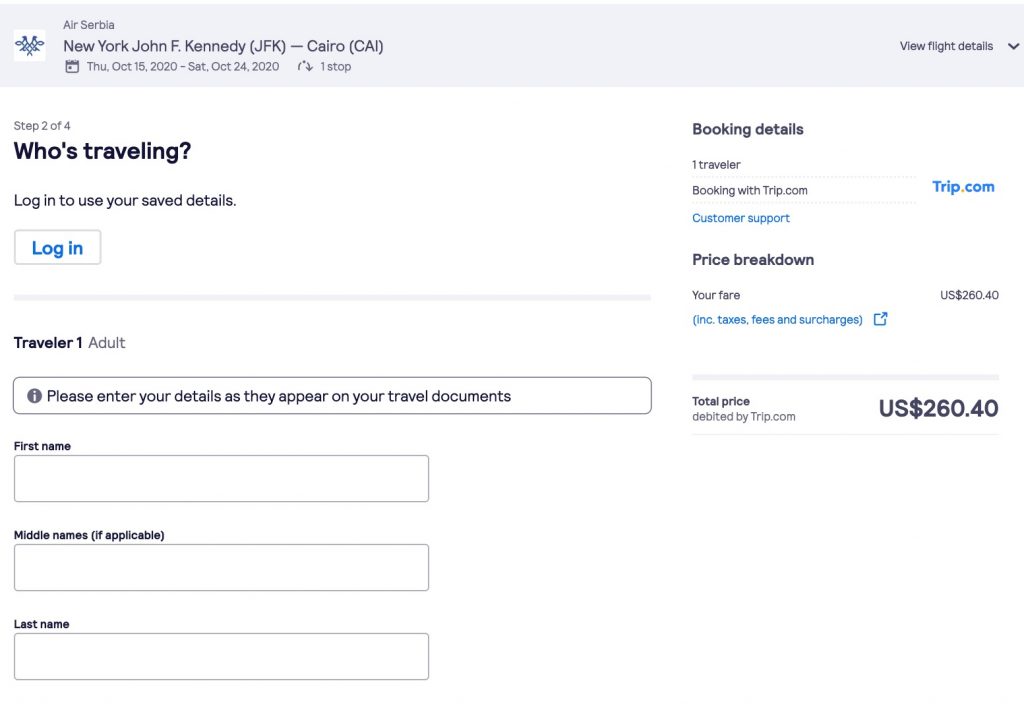
Task: Expand the flight details chevron arrow
Action: (1013, 46)
